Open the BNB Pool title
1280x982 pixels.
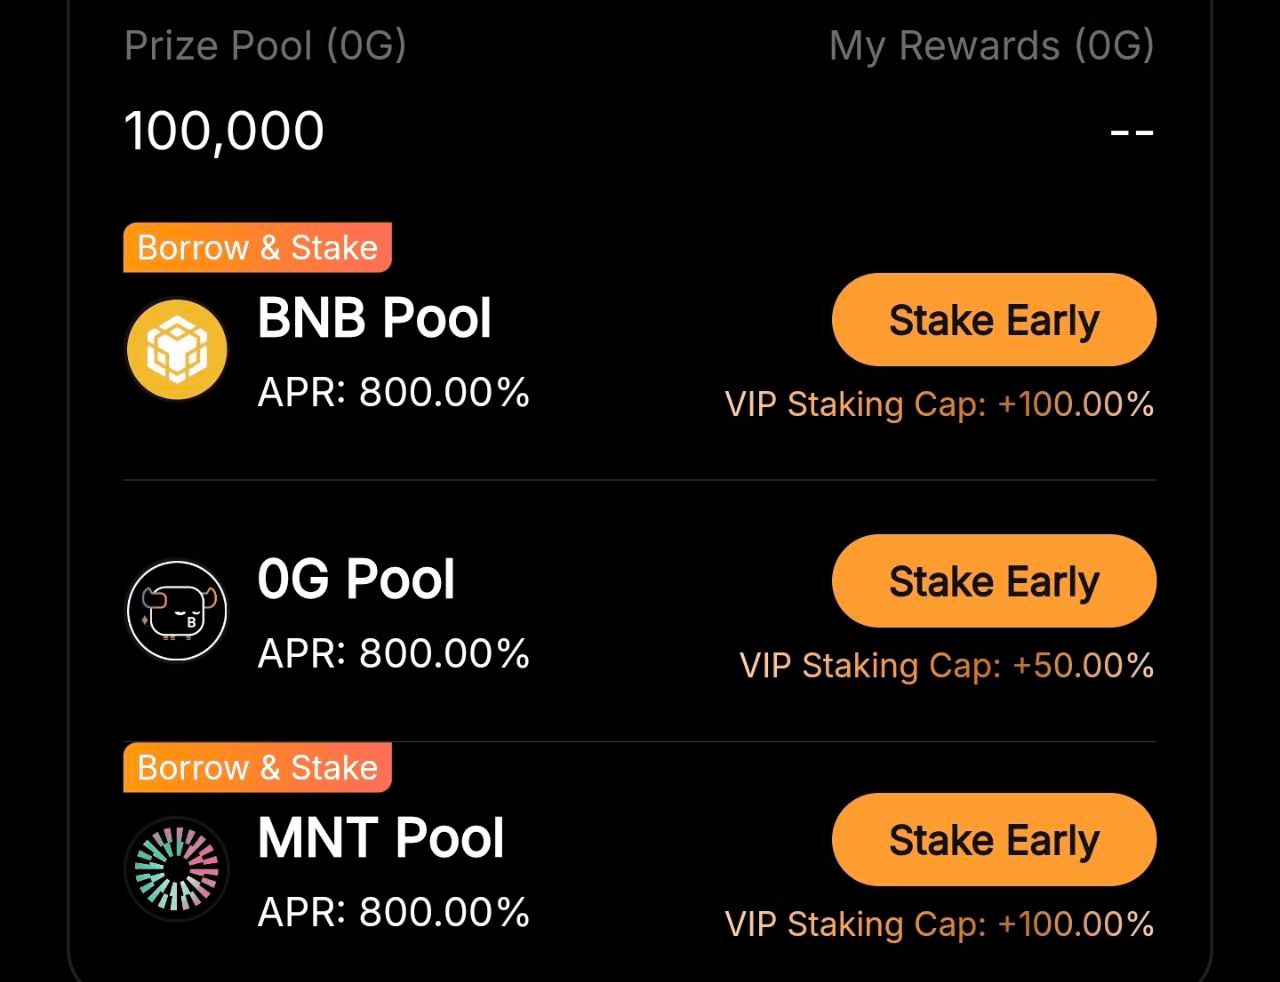click(x=374, y=319)
